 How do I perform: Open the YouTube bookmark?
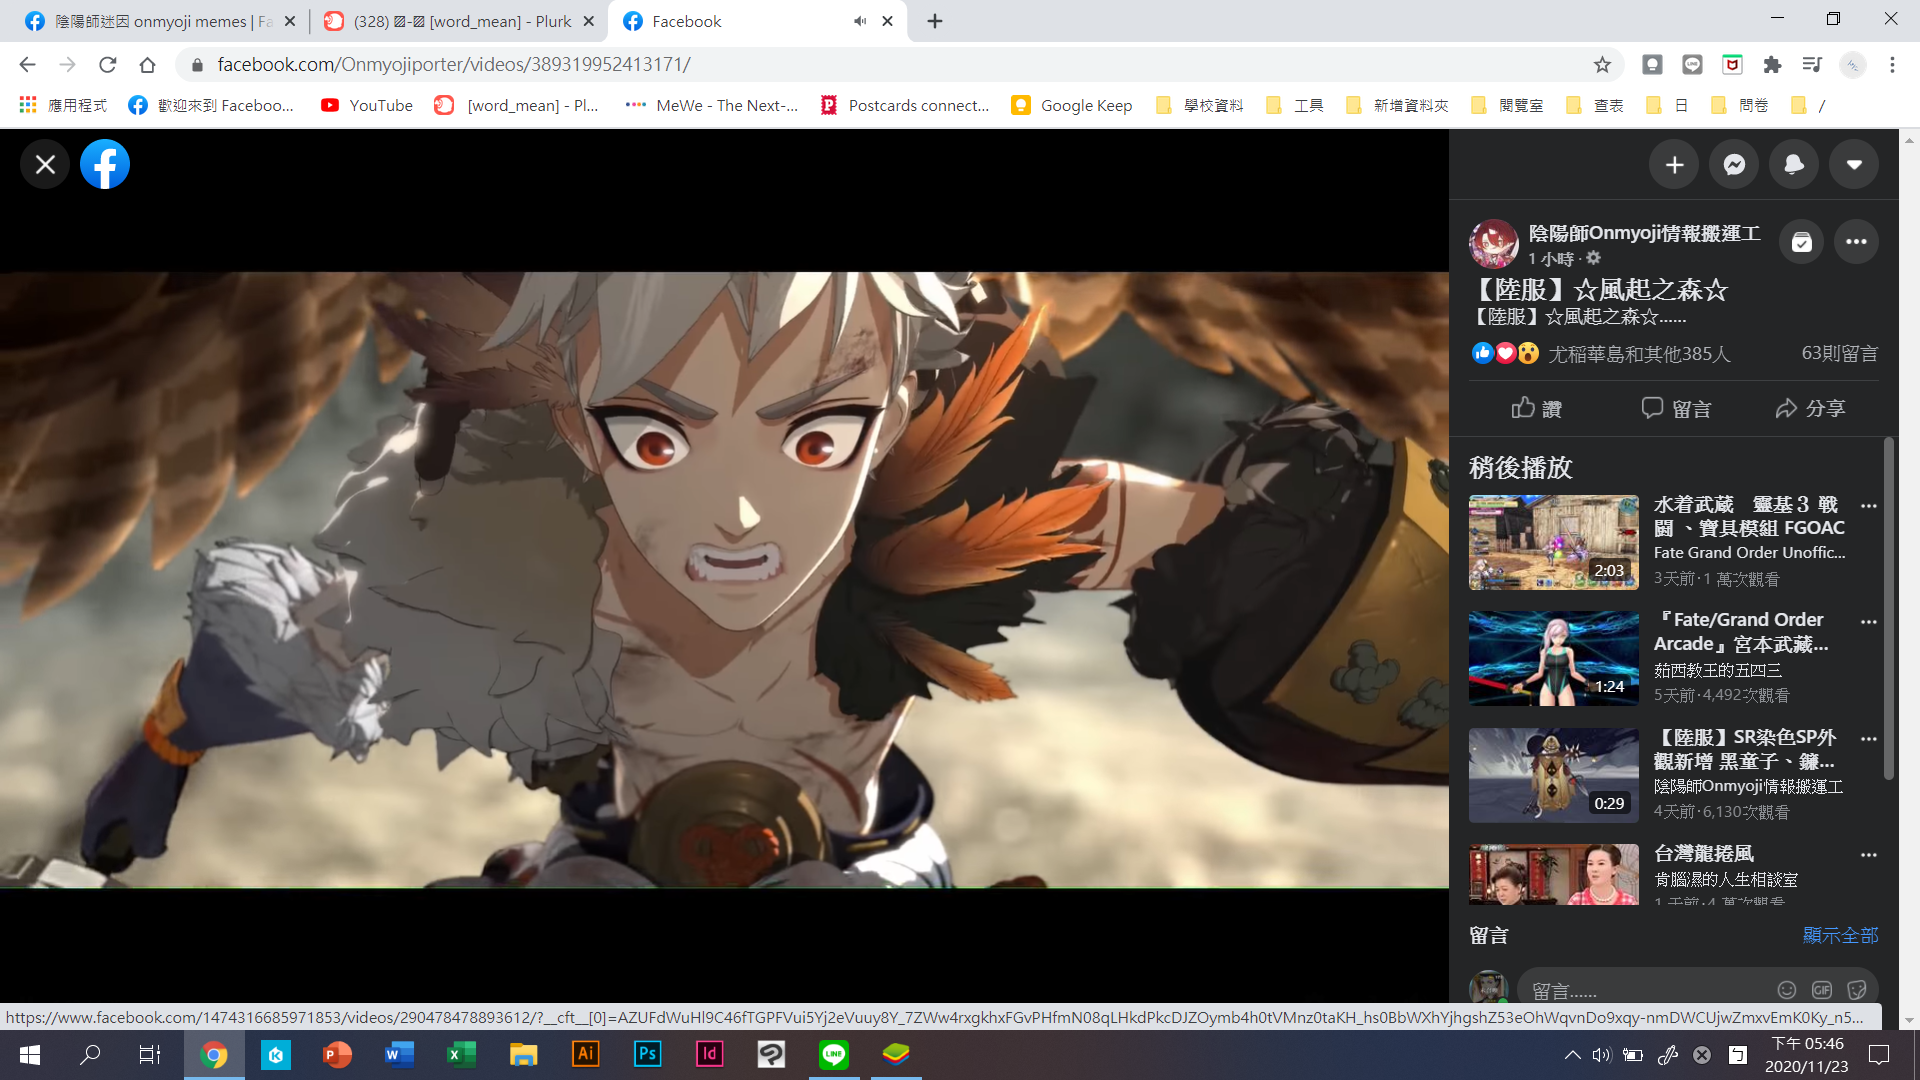pyautogui.click(x=366, y=105)
